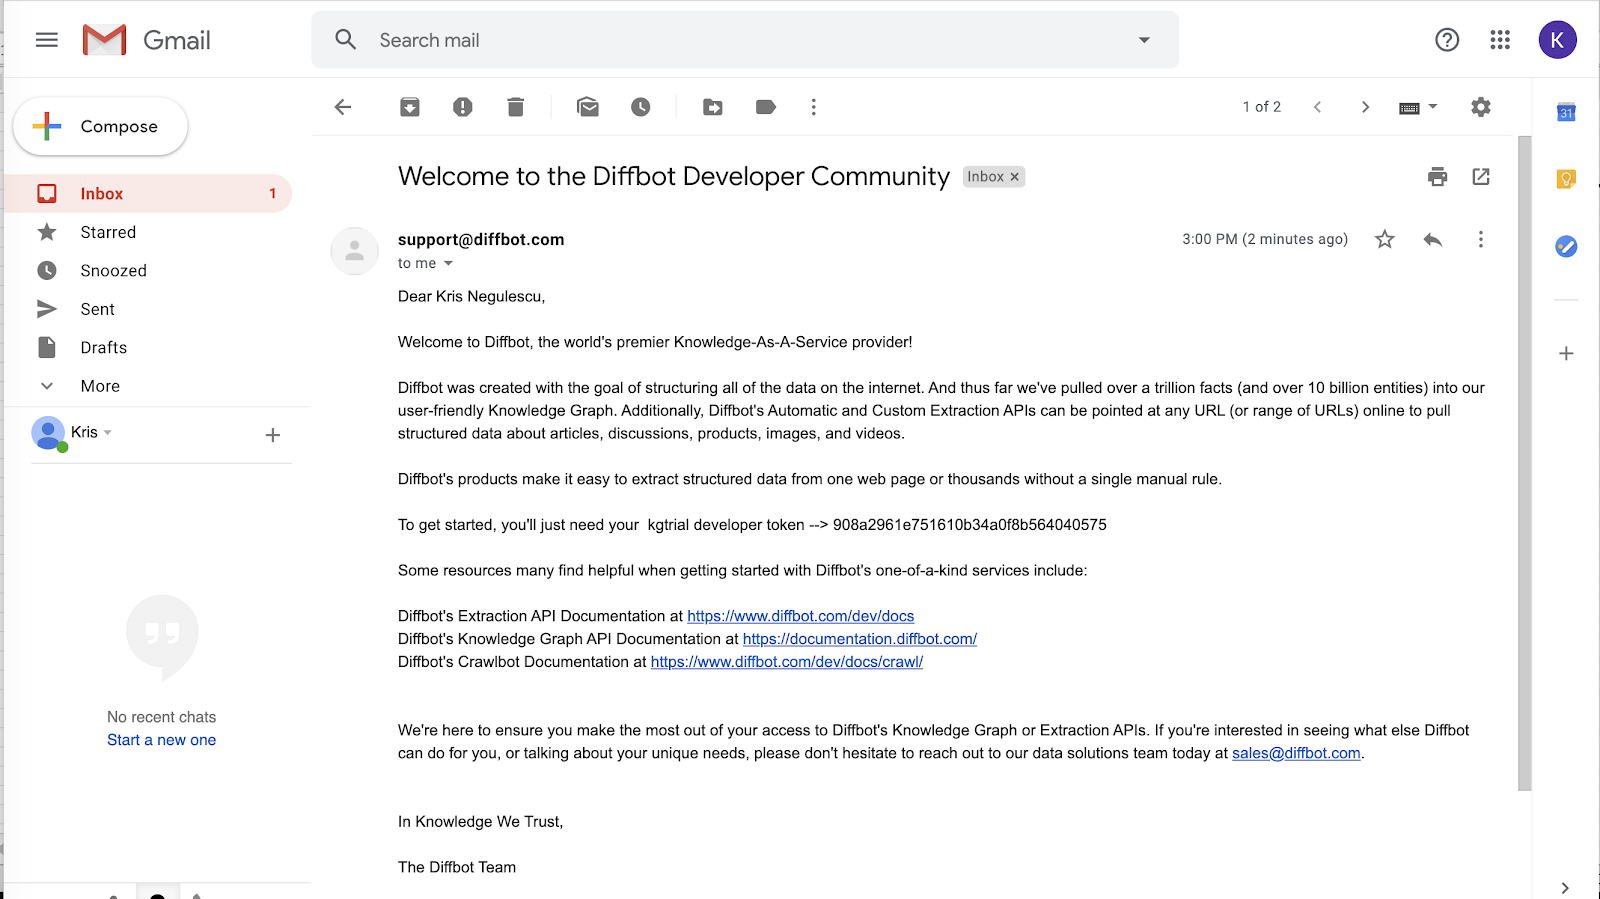Open the Drafts folder
The width and height of the screenshot is (1600, 899).
(x=148, y=348)
